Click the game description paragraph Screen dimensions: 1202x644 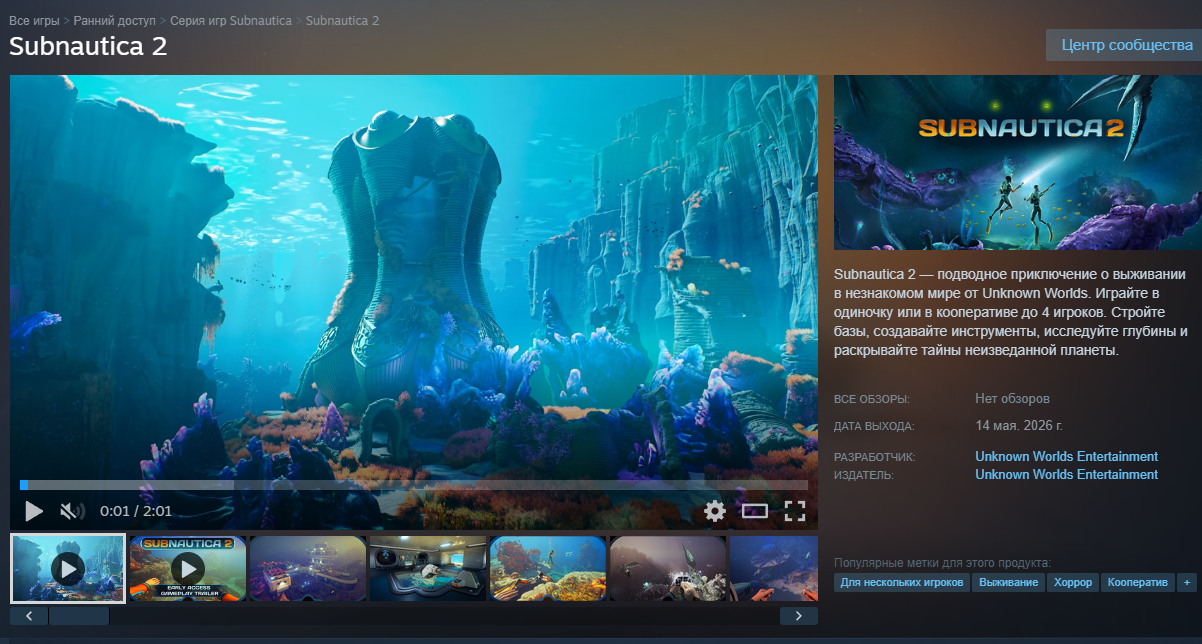tap(1011, 312)
